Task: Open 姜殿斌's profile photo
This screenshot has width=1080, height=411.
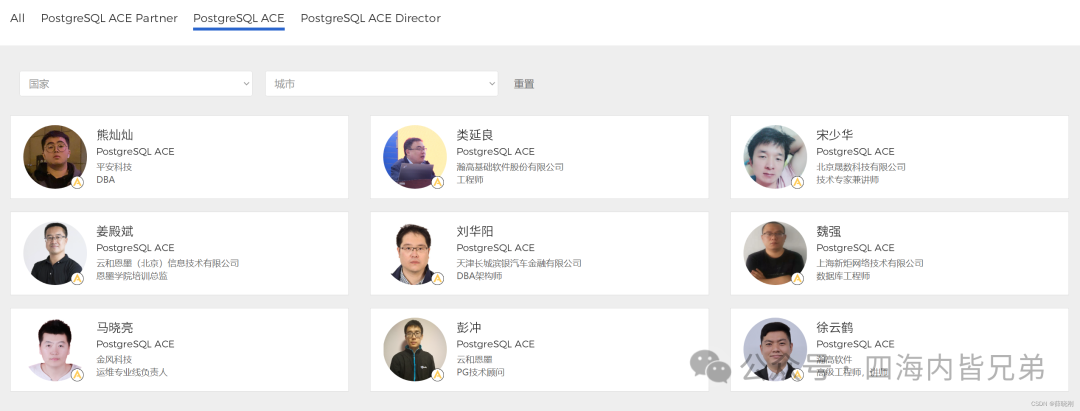Action: [x=55, y=253]
